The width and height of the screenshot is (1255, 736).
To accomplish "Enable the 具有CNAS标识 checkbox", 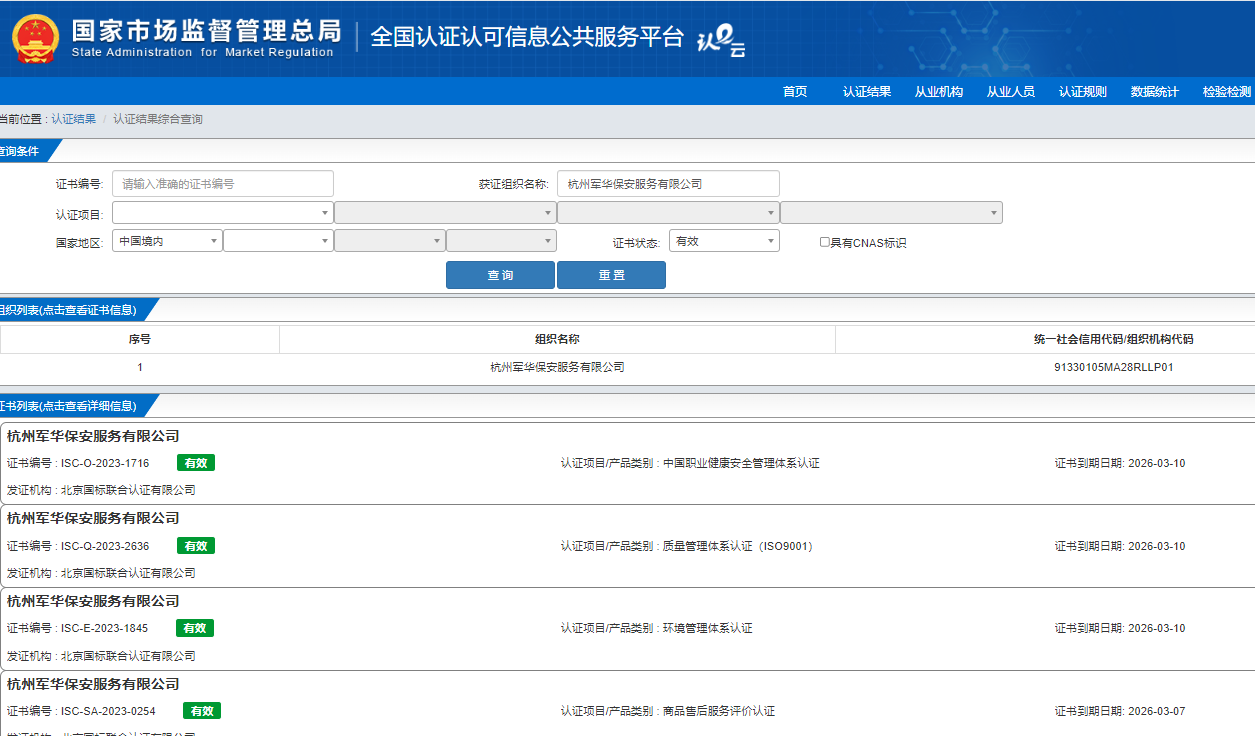I will pos(824,242).
